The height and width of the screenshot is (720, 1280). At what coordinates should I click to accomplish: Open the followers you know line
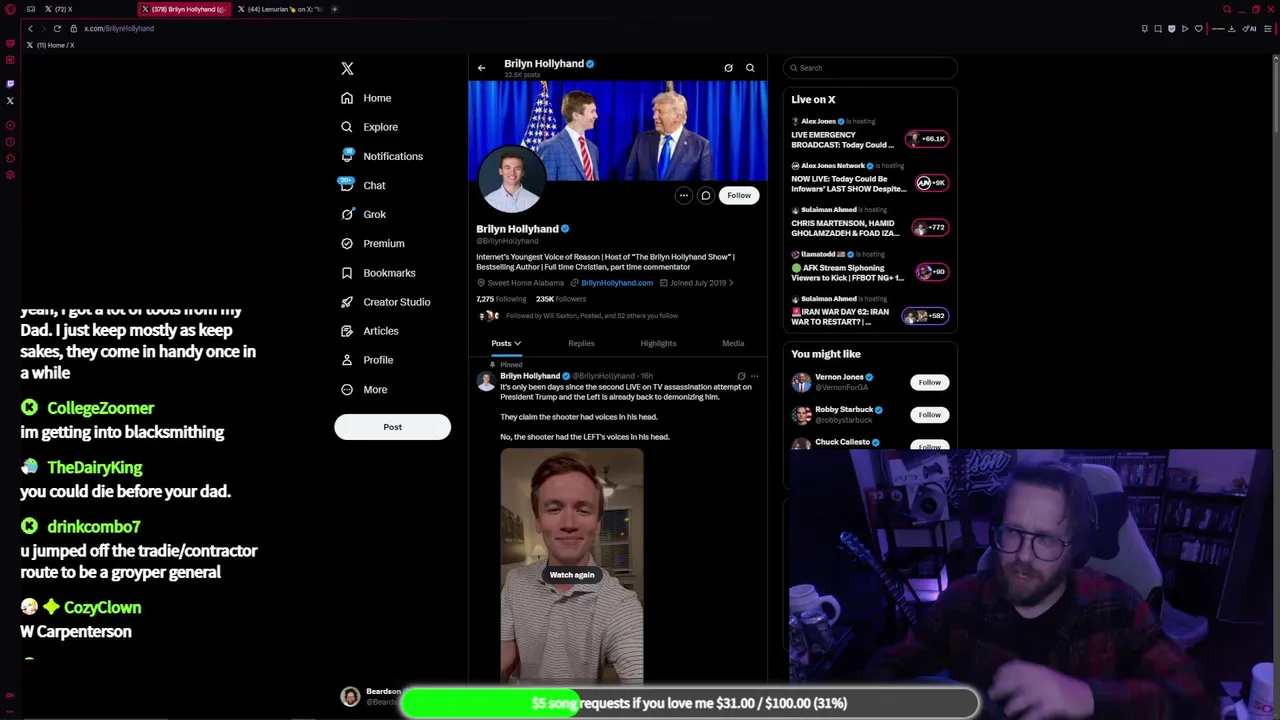coord(580,316)
